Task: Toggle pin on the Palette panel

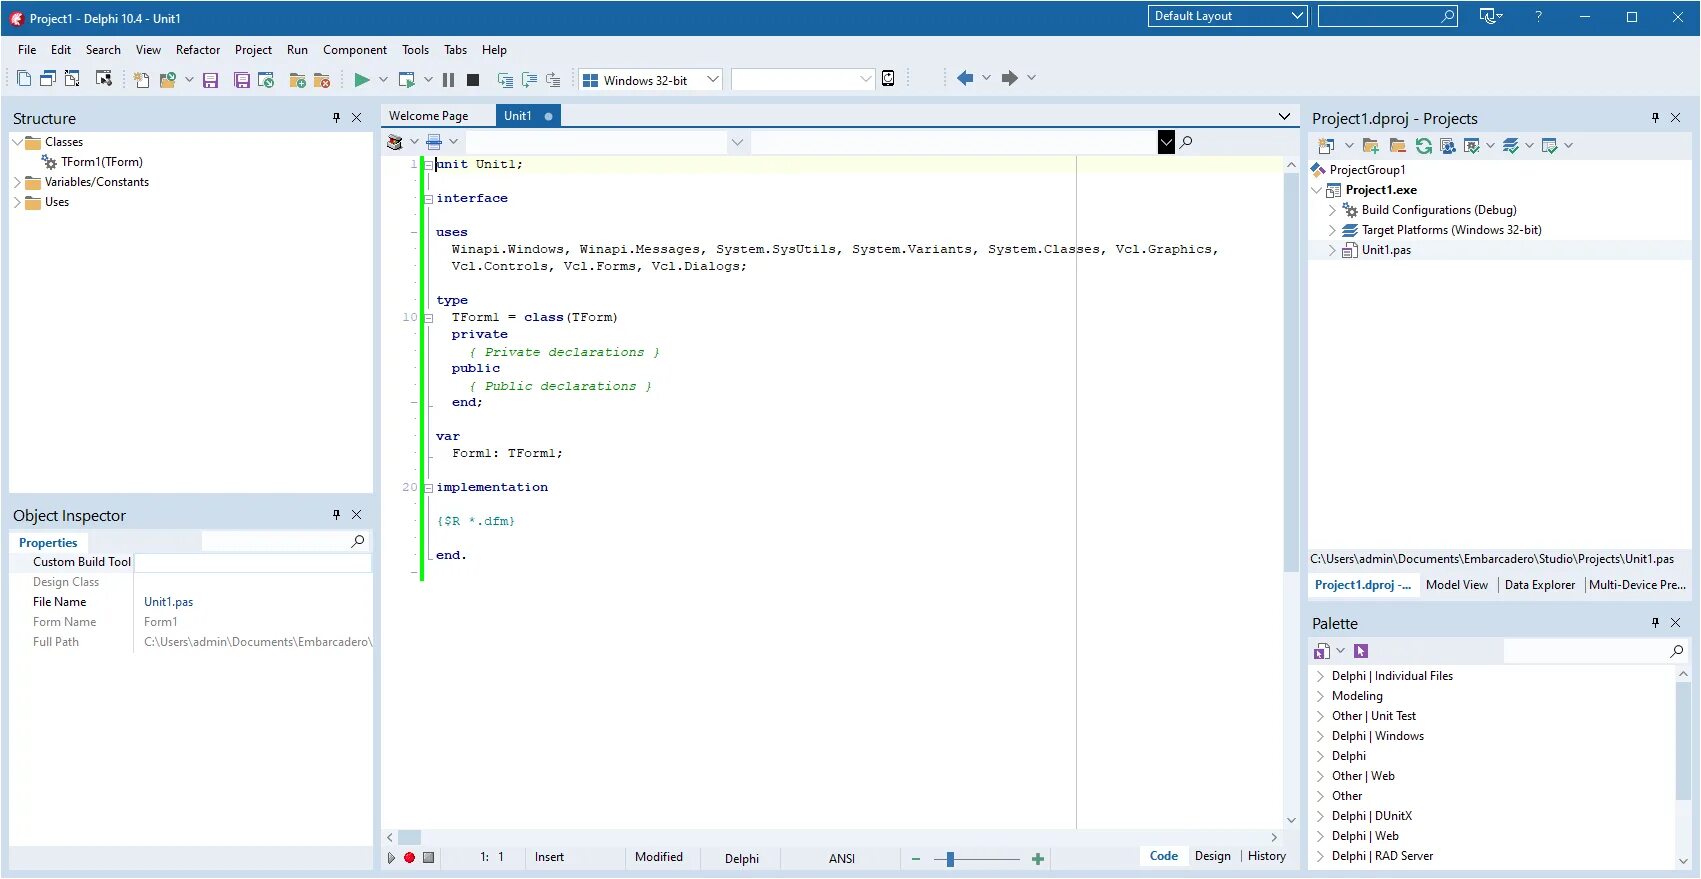Action: (1655, 623)
